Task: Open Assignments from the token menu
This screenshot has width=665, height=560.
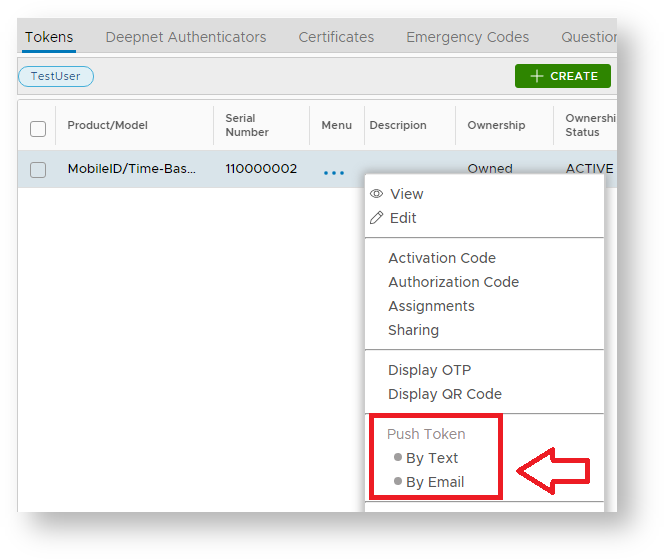Action: click(431, 306)
